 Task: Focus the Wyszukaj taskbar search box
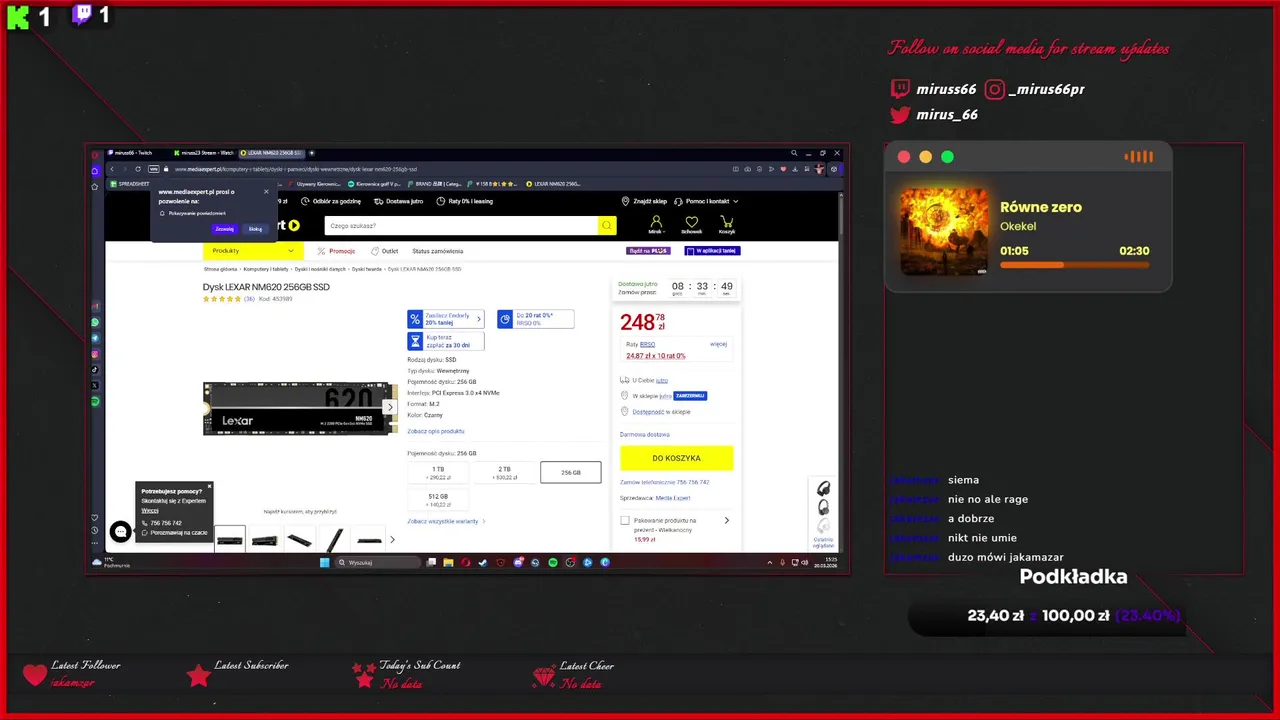[x=378, y=562]
